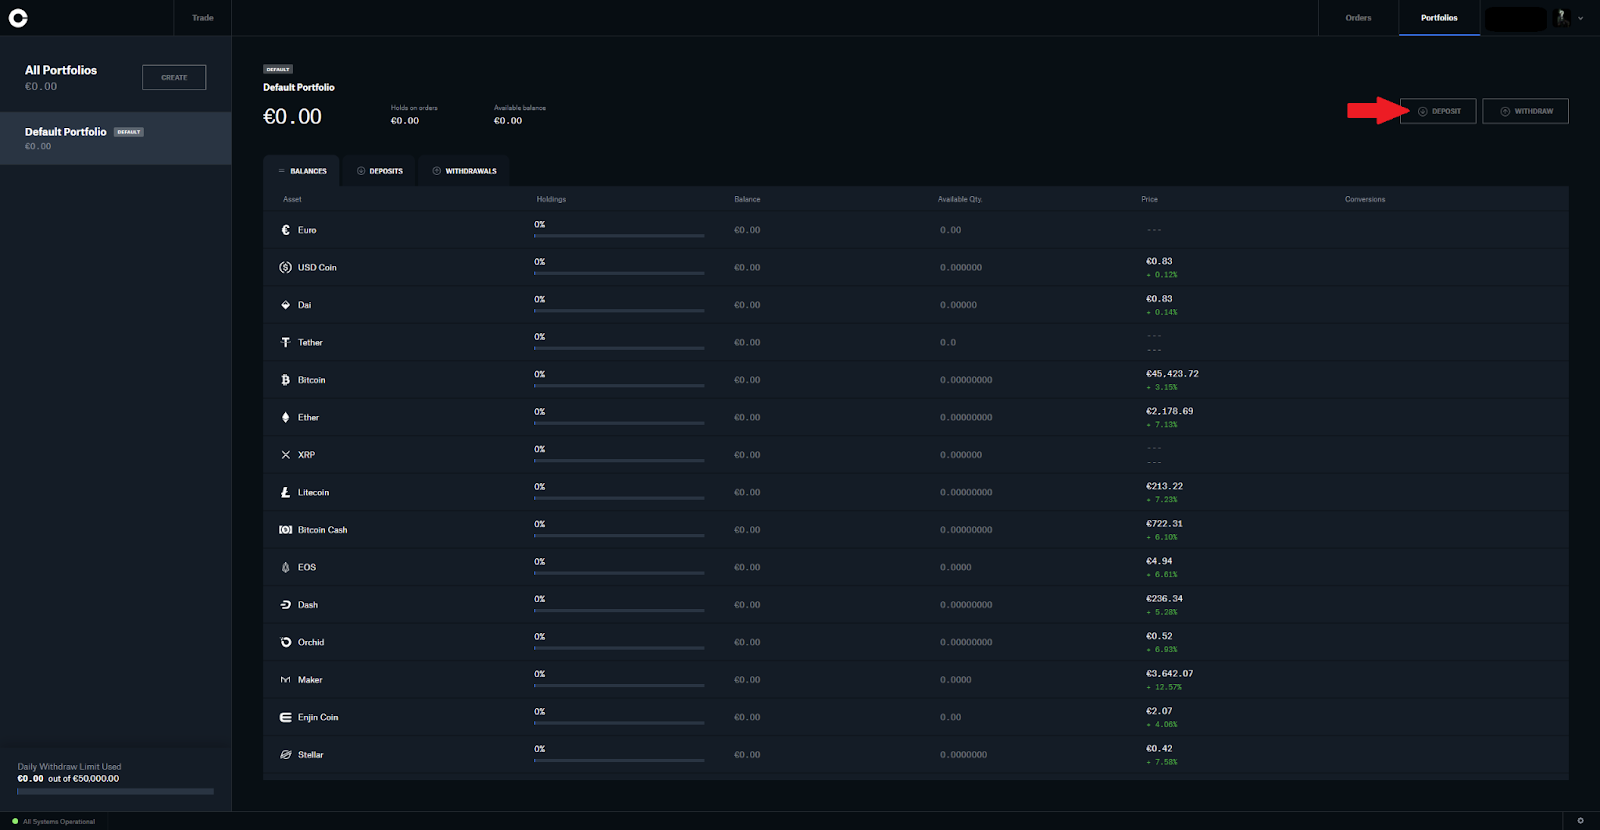This screenshot has height=830, width=1600.
Task: Click Bitcoin Cash price €722.31
Action: [1164, 524]
